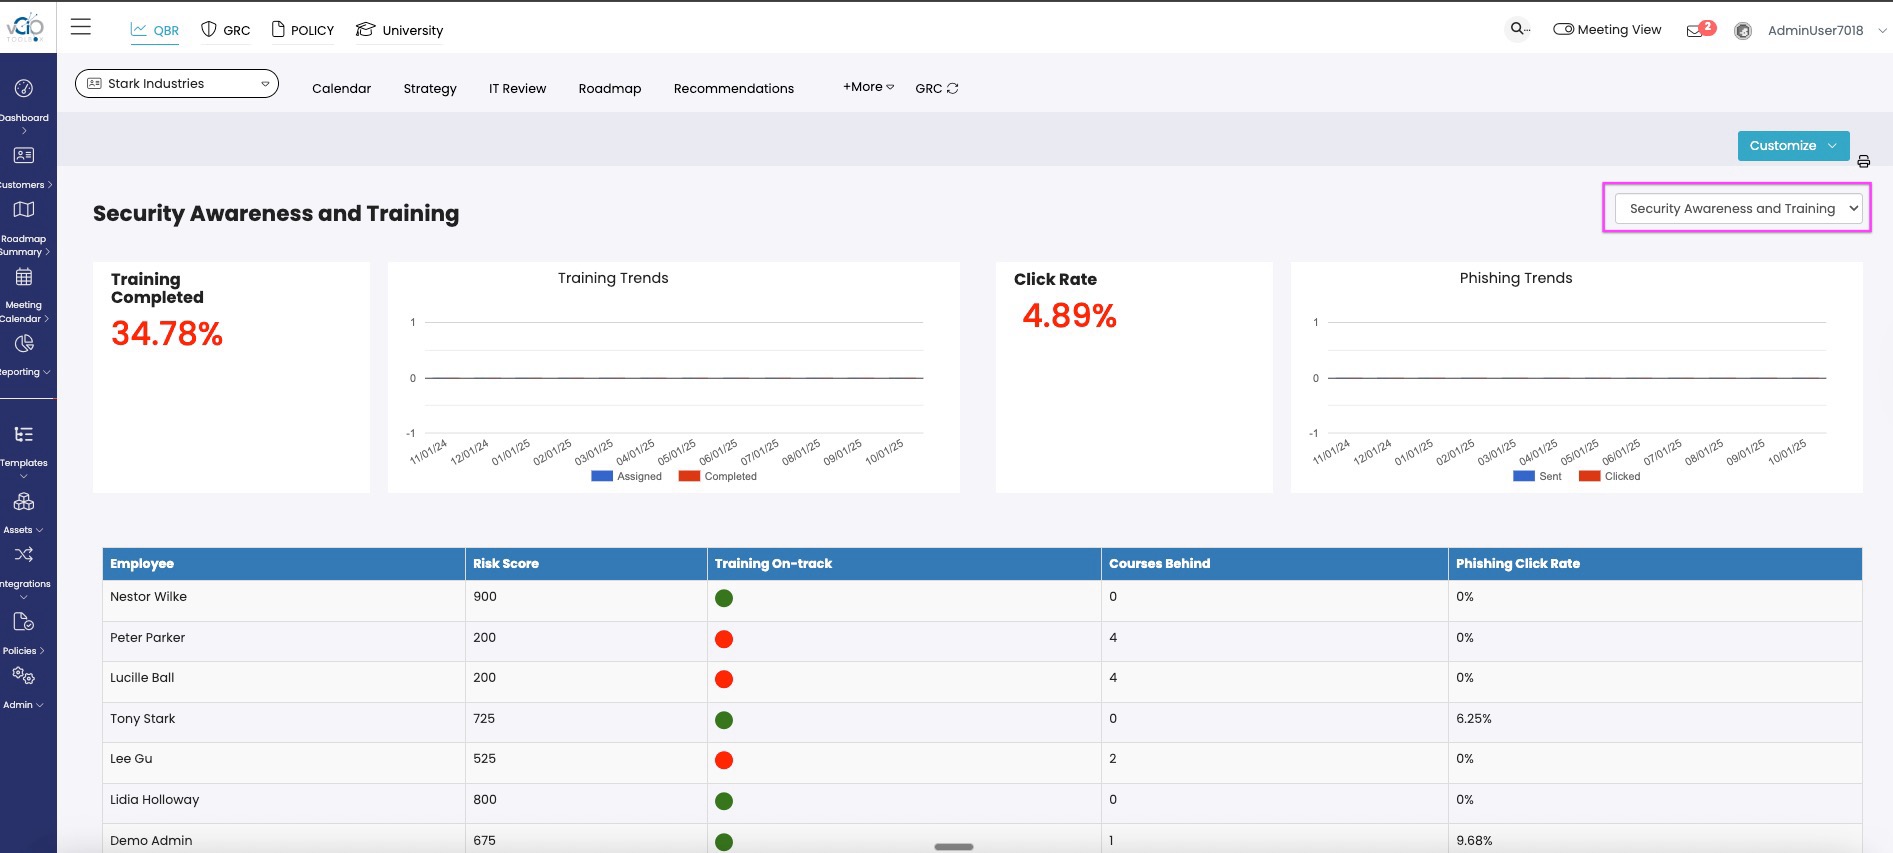Open Customers sidebar icon
The height and width of the screenshot is (853, 1893).
coord(24,155)
